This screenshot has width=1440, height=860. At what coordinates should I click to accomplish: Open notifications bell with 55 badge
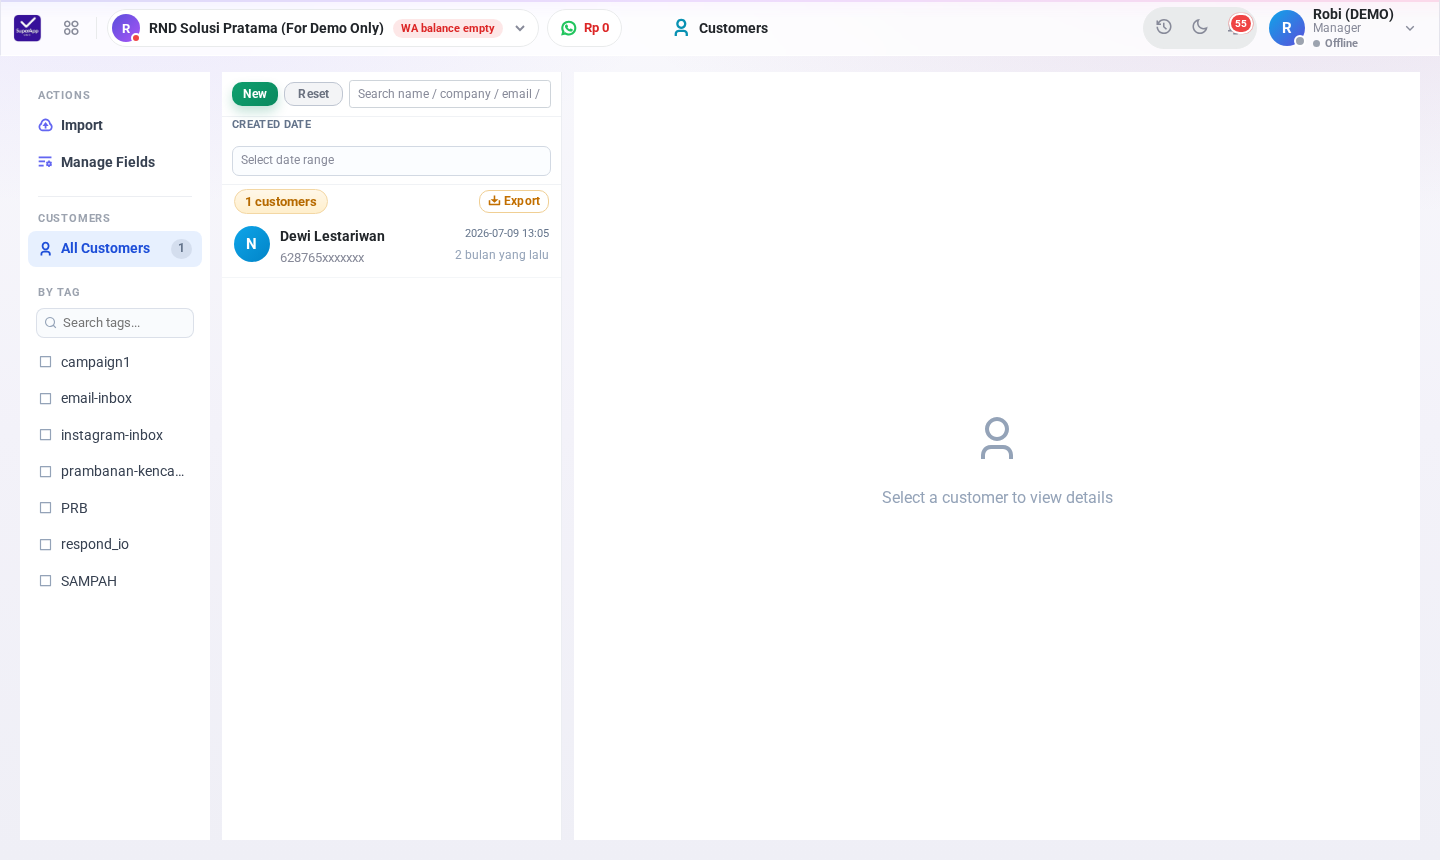[1236, 27]
